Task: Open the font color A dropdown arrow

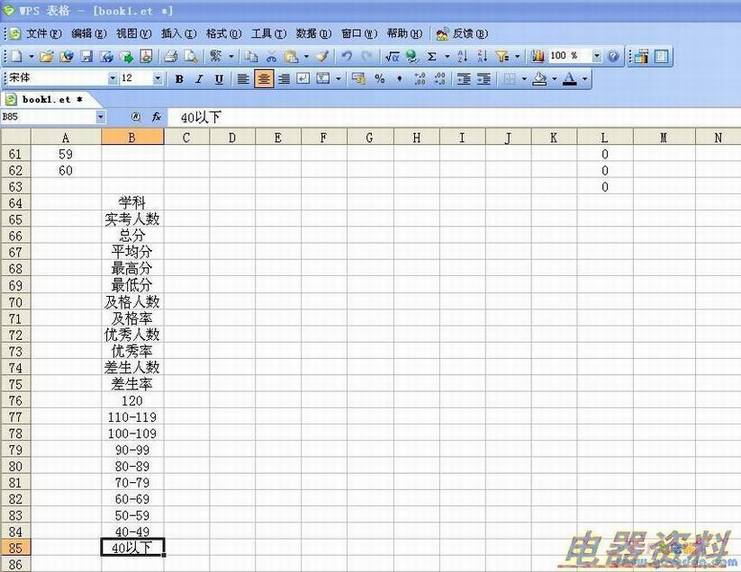Action: [x=585, y=79]
